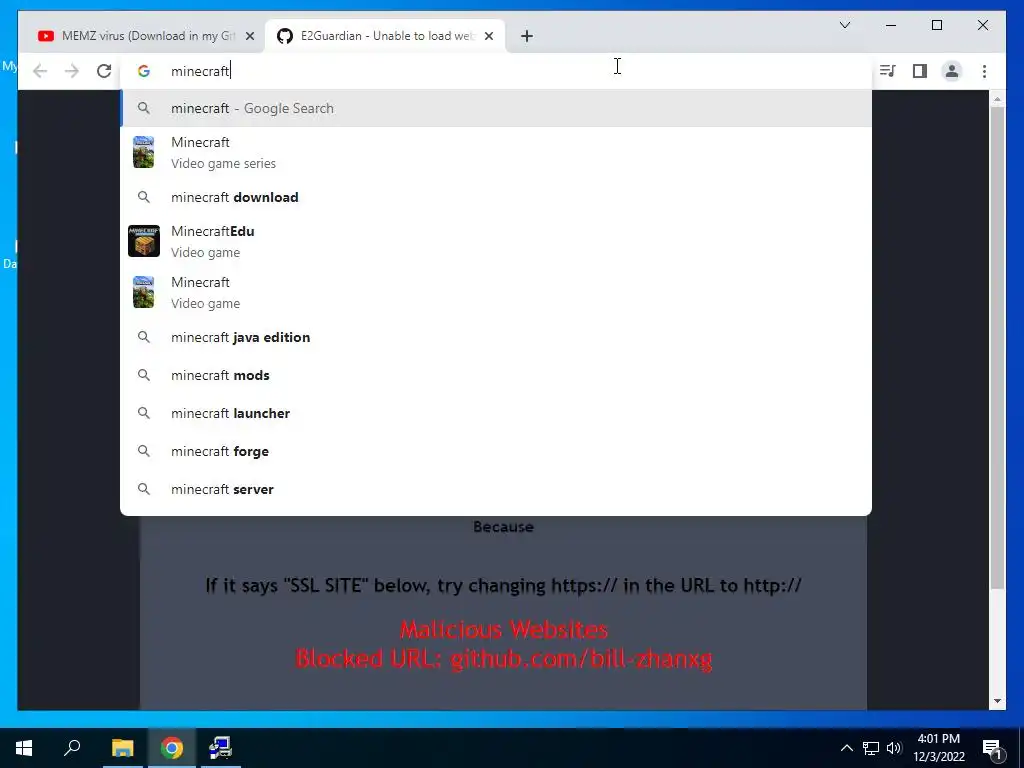The width and height of the screenshot is (1024, 768).
Task: Select the MinecraftEdu Video game suggestion
Action: (496, 241)
